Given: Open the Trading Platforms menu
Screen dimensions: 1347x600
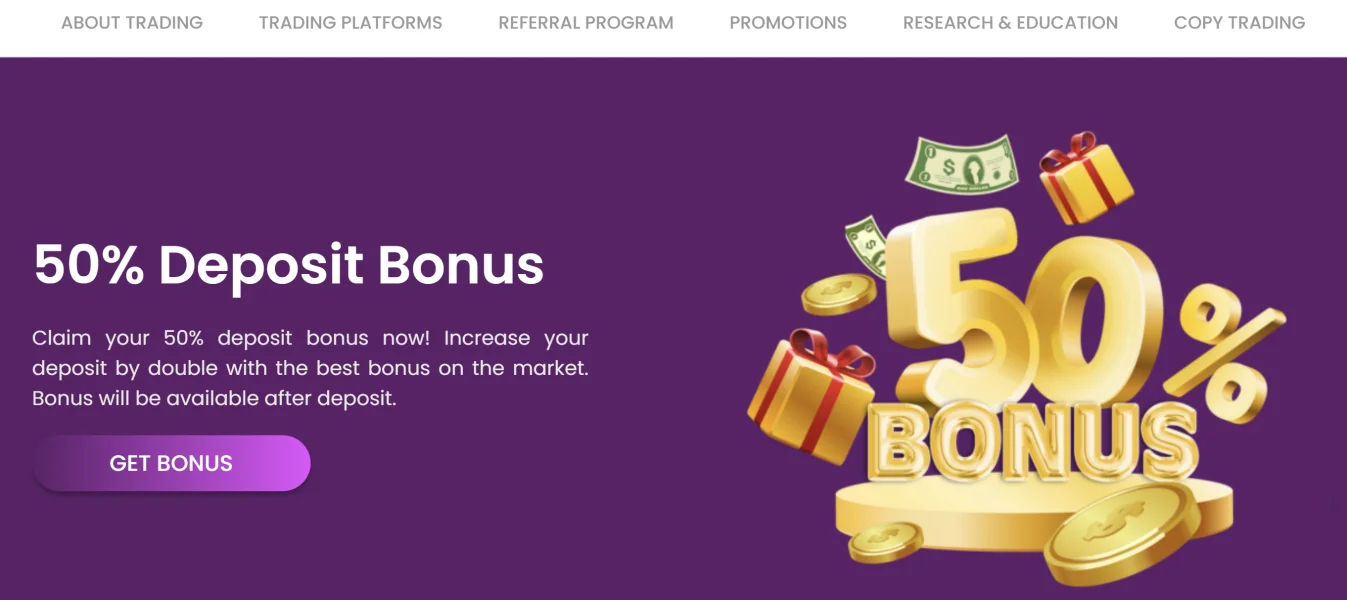Looking at the screenshot, I should click(350, 22).
